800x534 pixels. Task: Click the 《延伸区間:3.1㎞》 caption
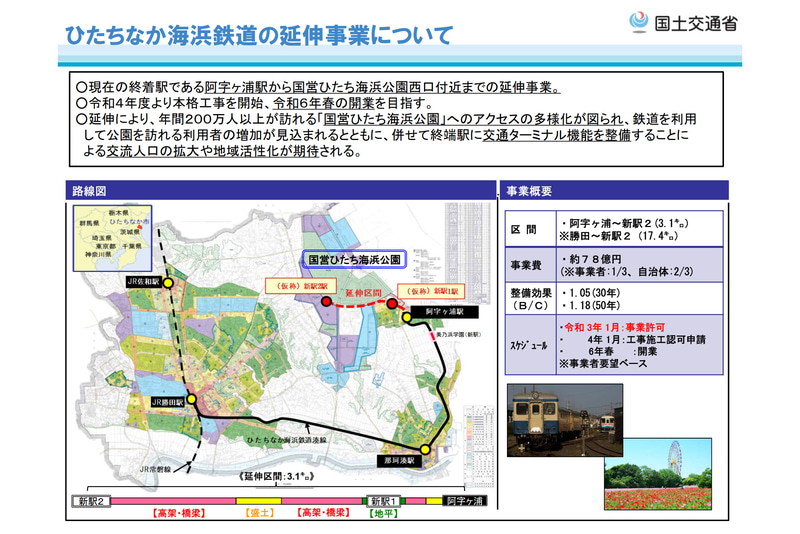click(276, 476)
